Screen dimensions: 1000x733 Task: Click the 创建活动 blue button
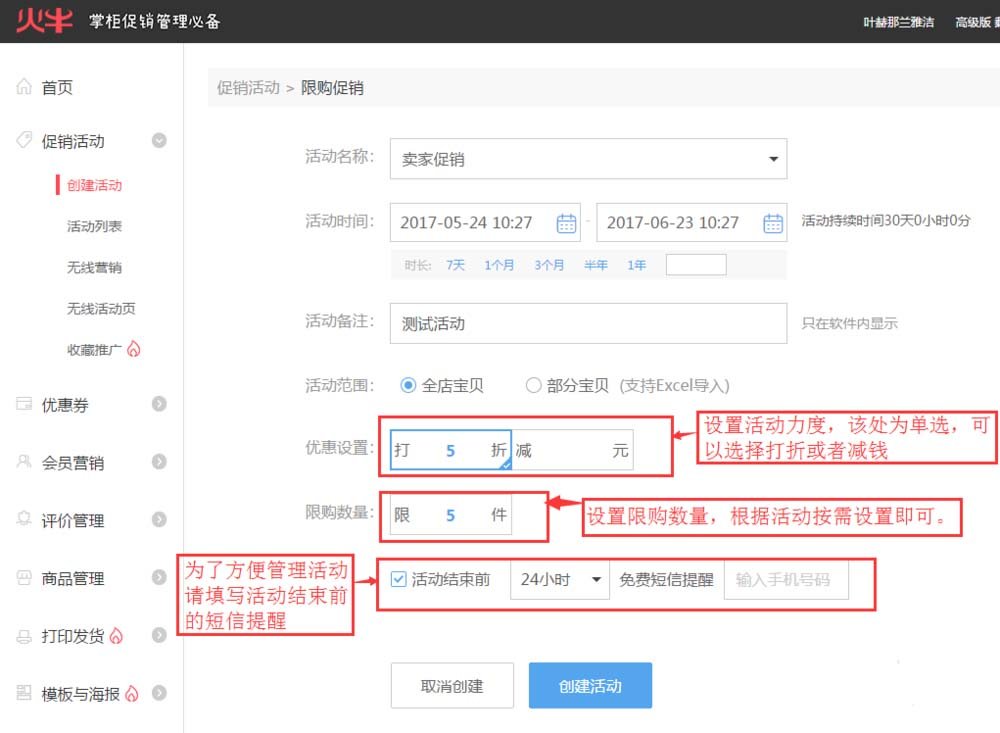(x=590, y=685)
